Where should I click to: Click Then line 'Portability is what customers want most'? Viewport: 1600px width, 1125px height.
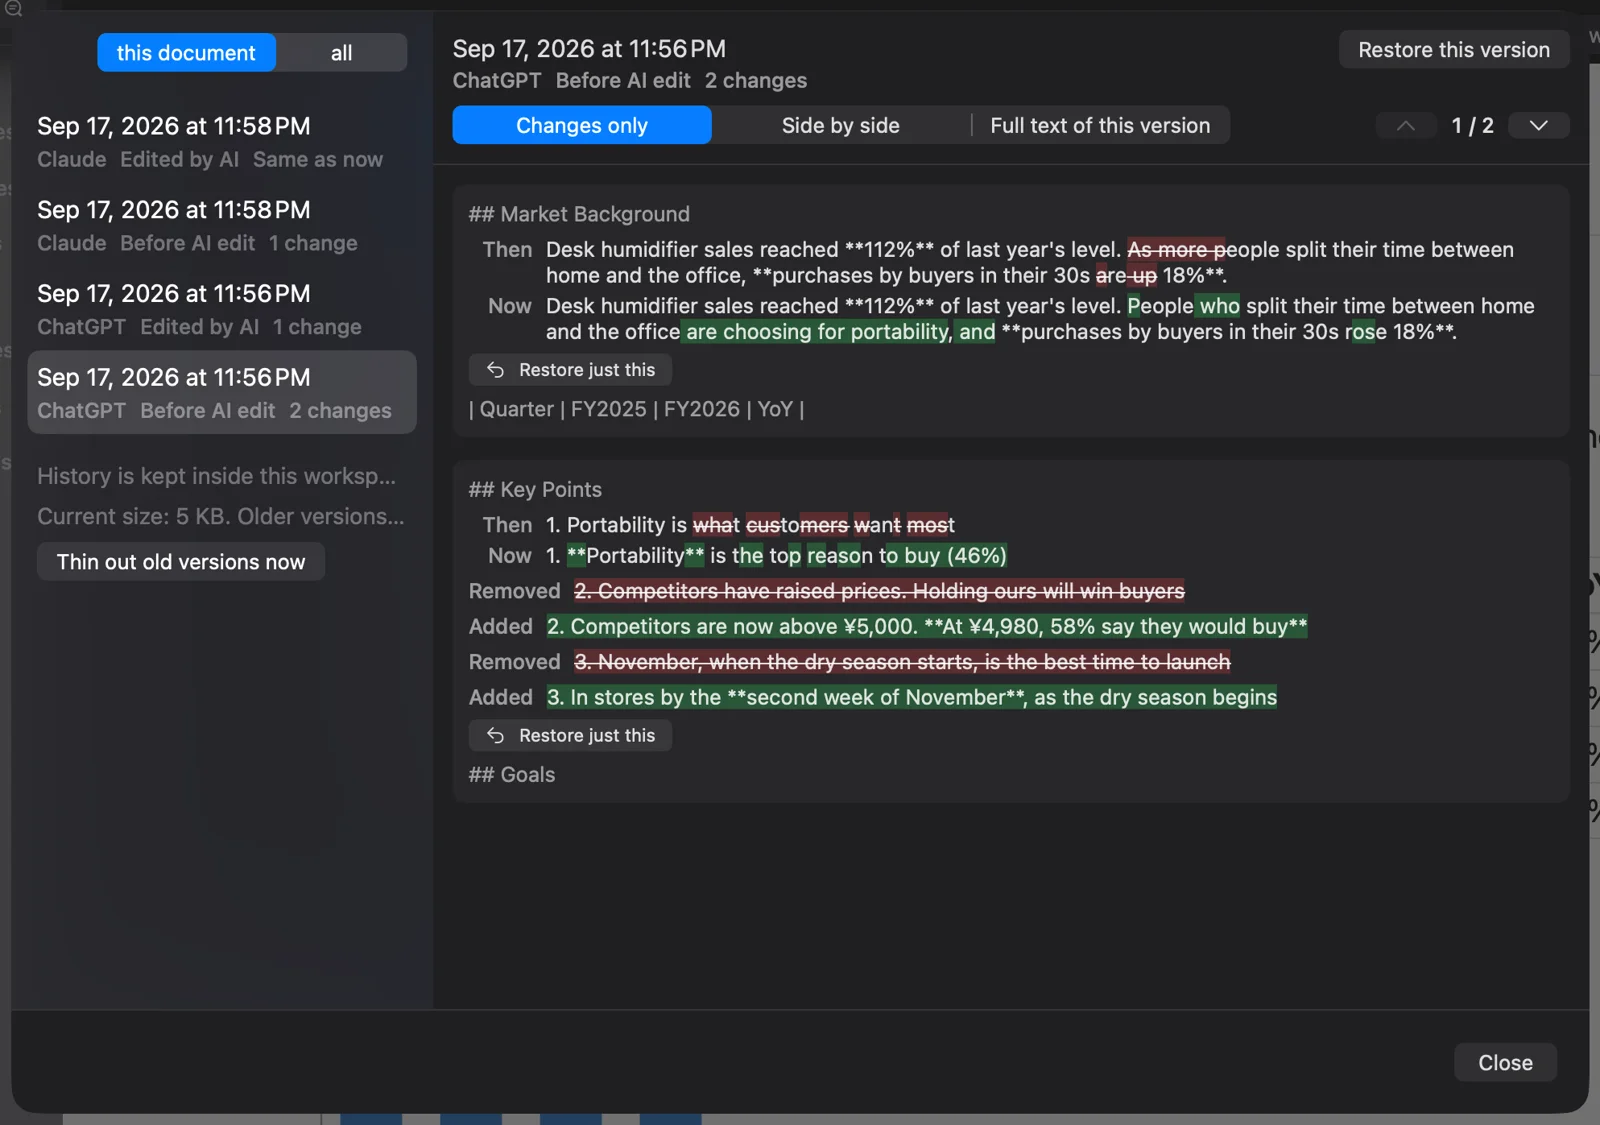[x=750, y=525]
